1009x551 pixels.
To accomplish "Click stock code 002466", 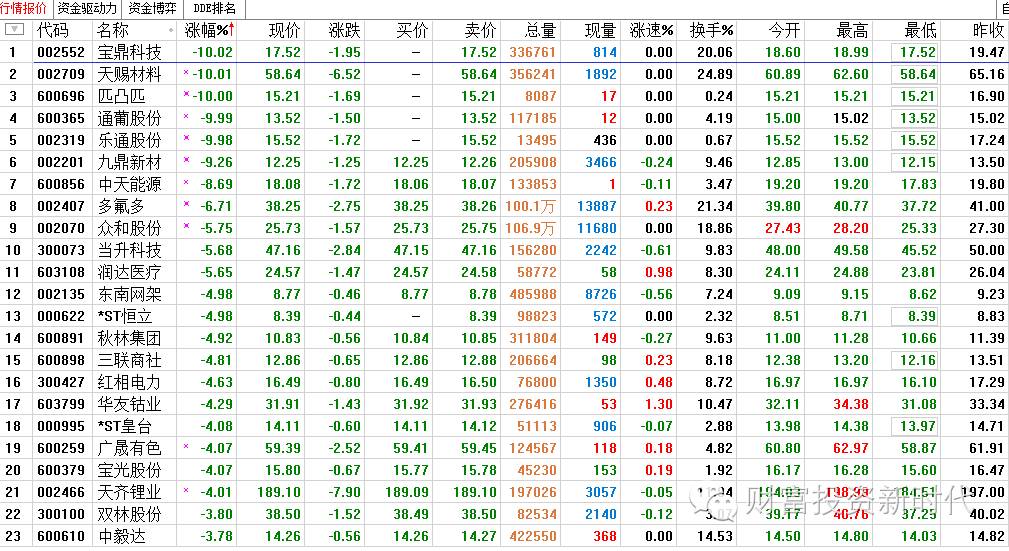I will click(61, 492).
